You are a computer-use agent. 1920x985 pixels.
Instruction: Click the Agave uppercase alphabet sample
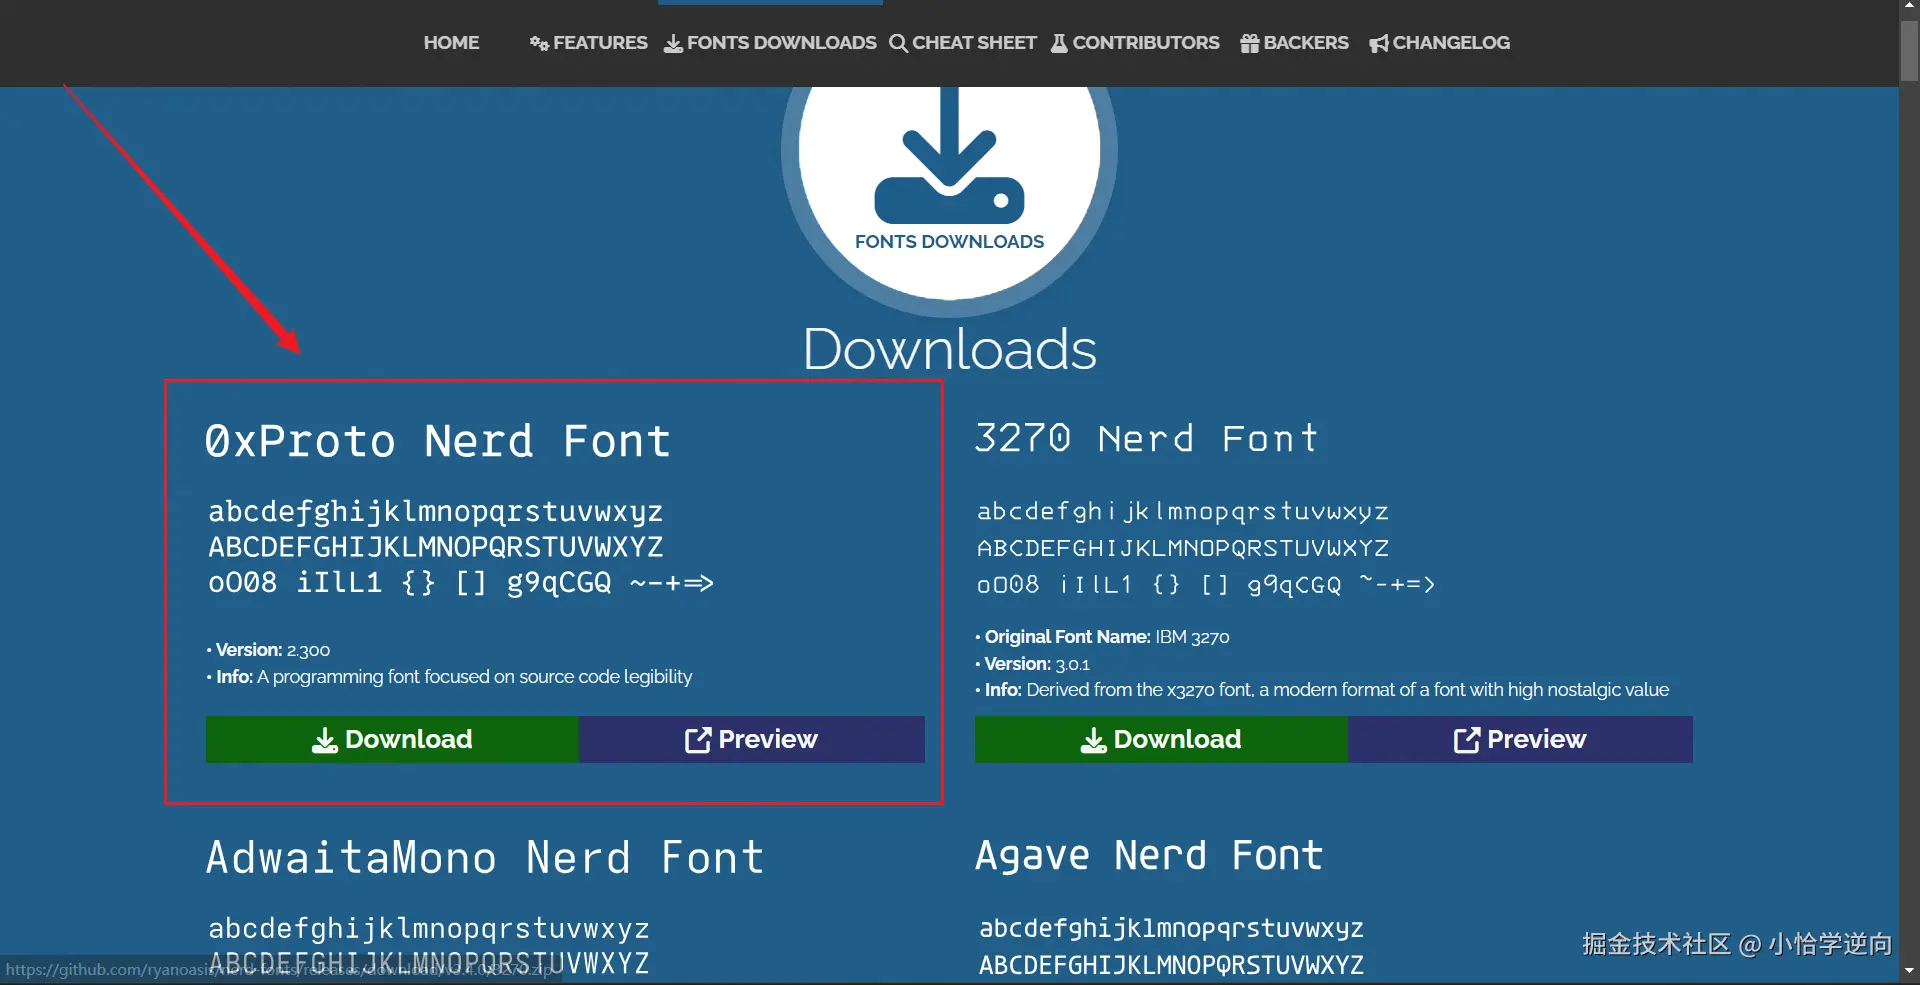click(x=1171, y=965)
